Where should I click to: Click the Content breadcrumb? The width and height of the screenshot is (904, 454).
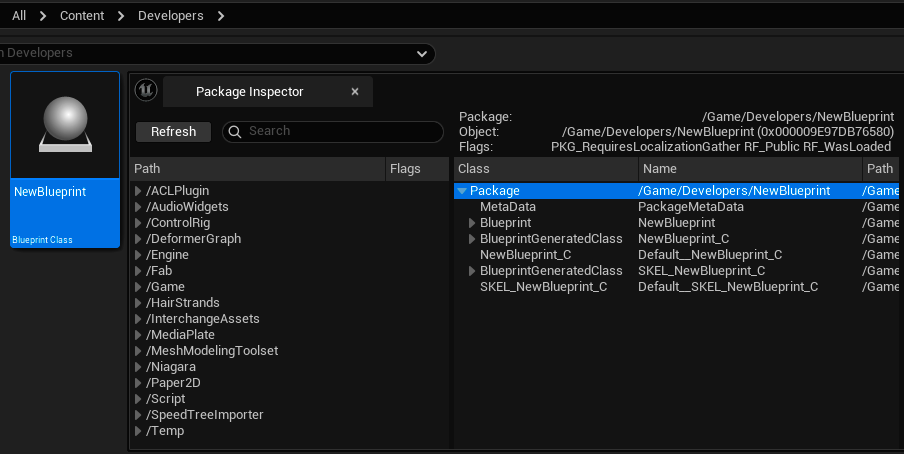point(82,16)
